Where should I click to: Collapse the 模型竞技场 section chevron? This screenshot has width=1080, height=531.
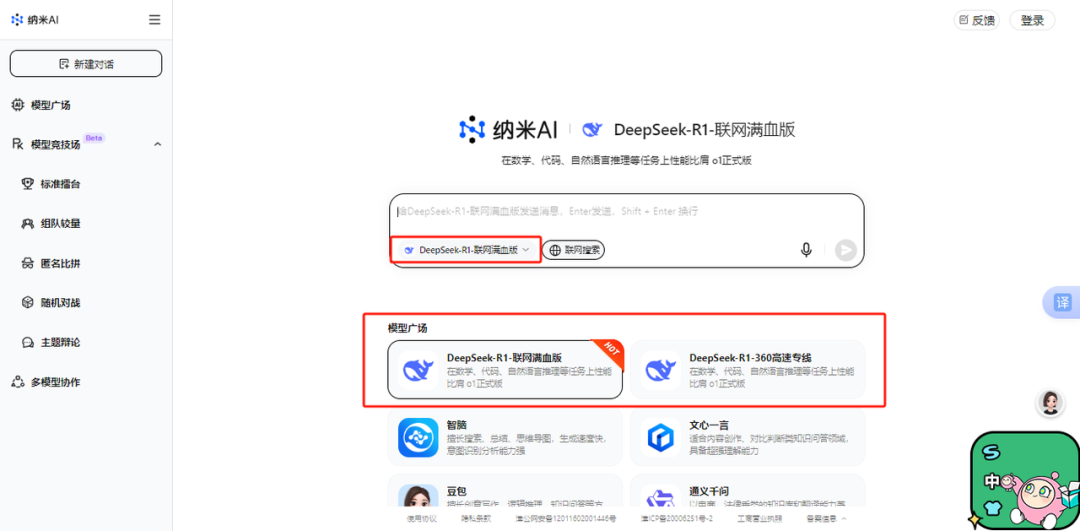(158, 144)
